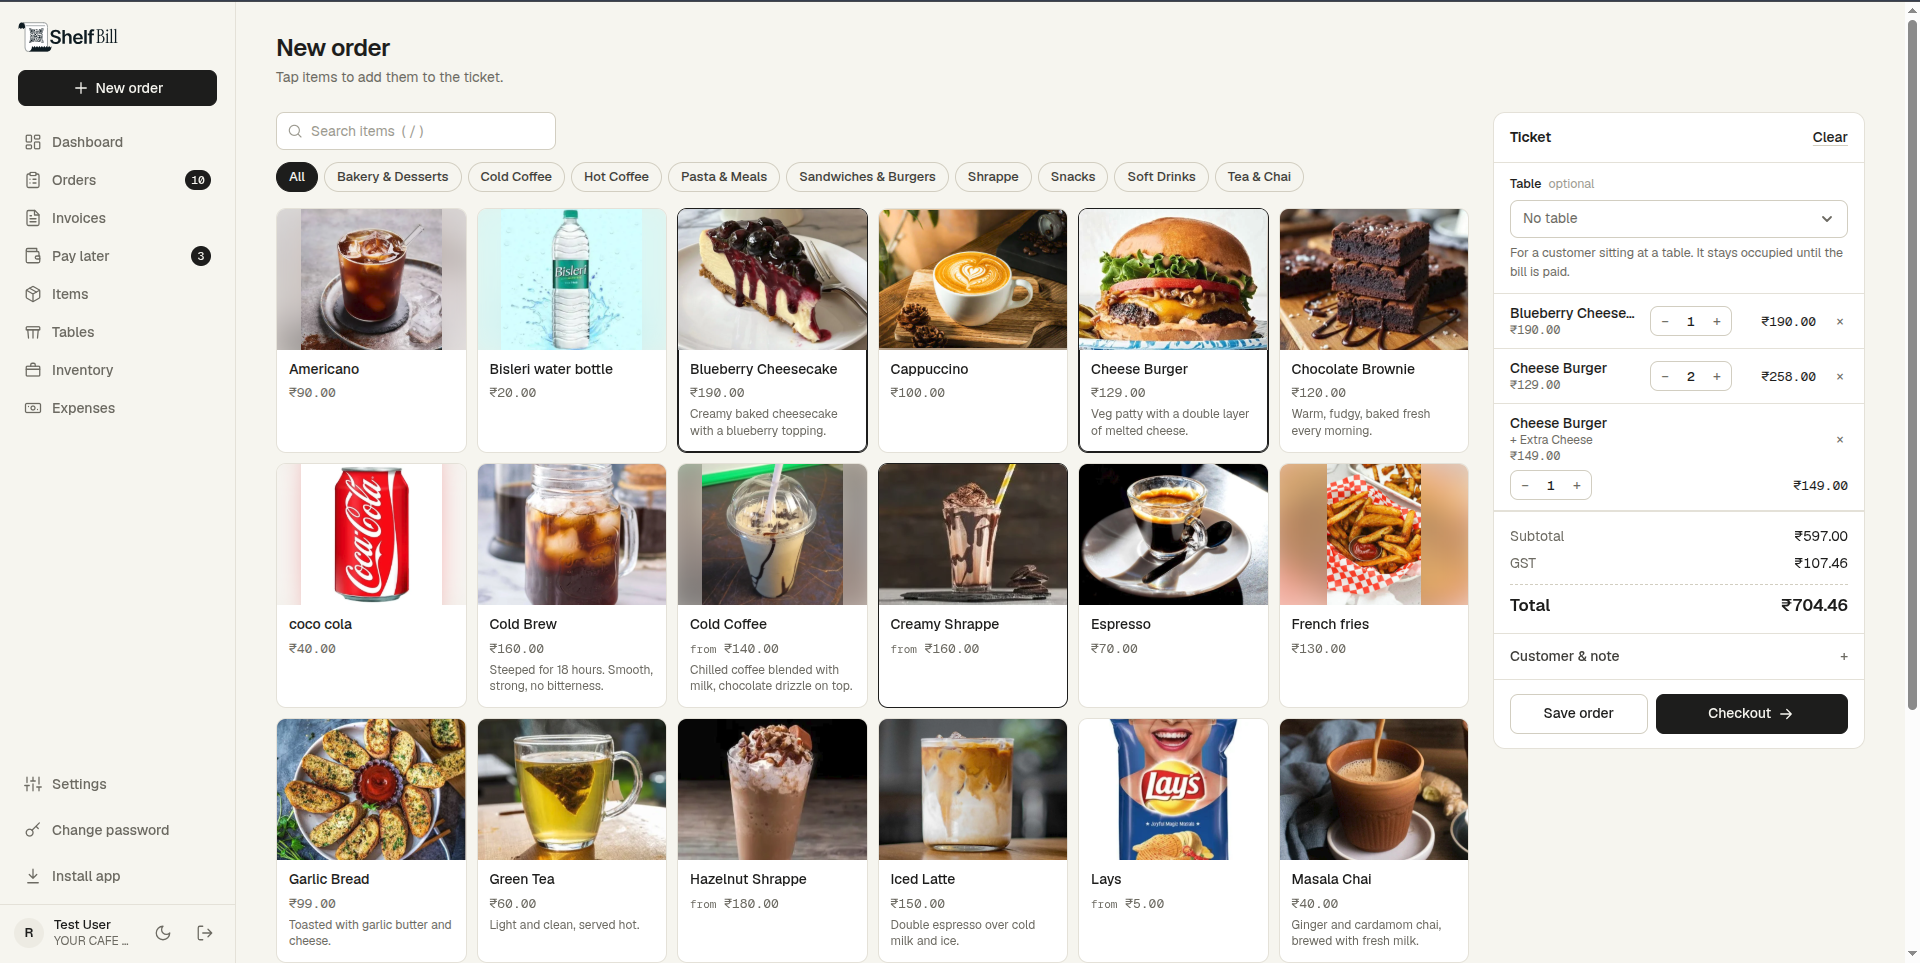The height and width of the screenshot is (963, 1920).
Task: Open Test User profile avatar
Action: [x=29, y=933]
